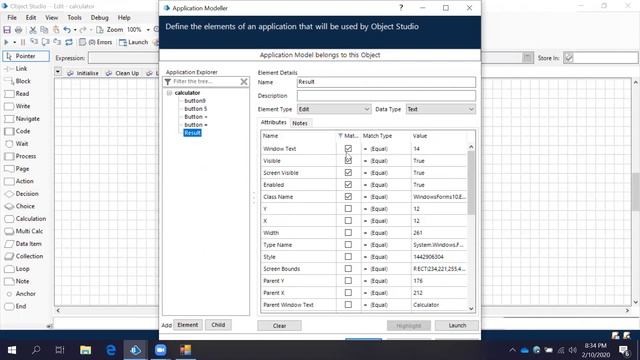Show hidden system tray icons chevron

[512, 350]
